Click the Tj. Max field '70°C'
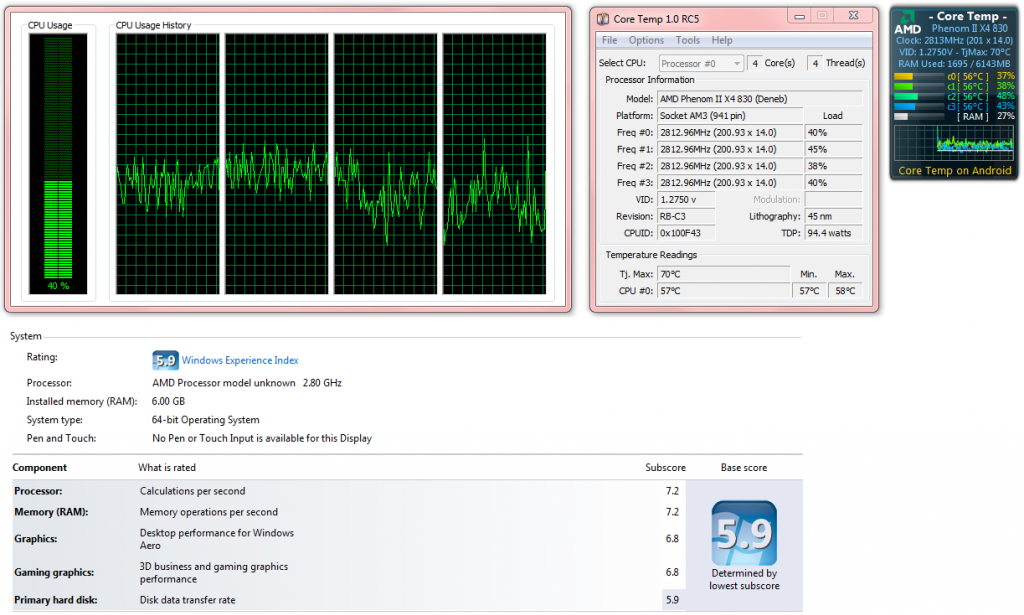This screenshot has width=1024, height=615. 724,274
